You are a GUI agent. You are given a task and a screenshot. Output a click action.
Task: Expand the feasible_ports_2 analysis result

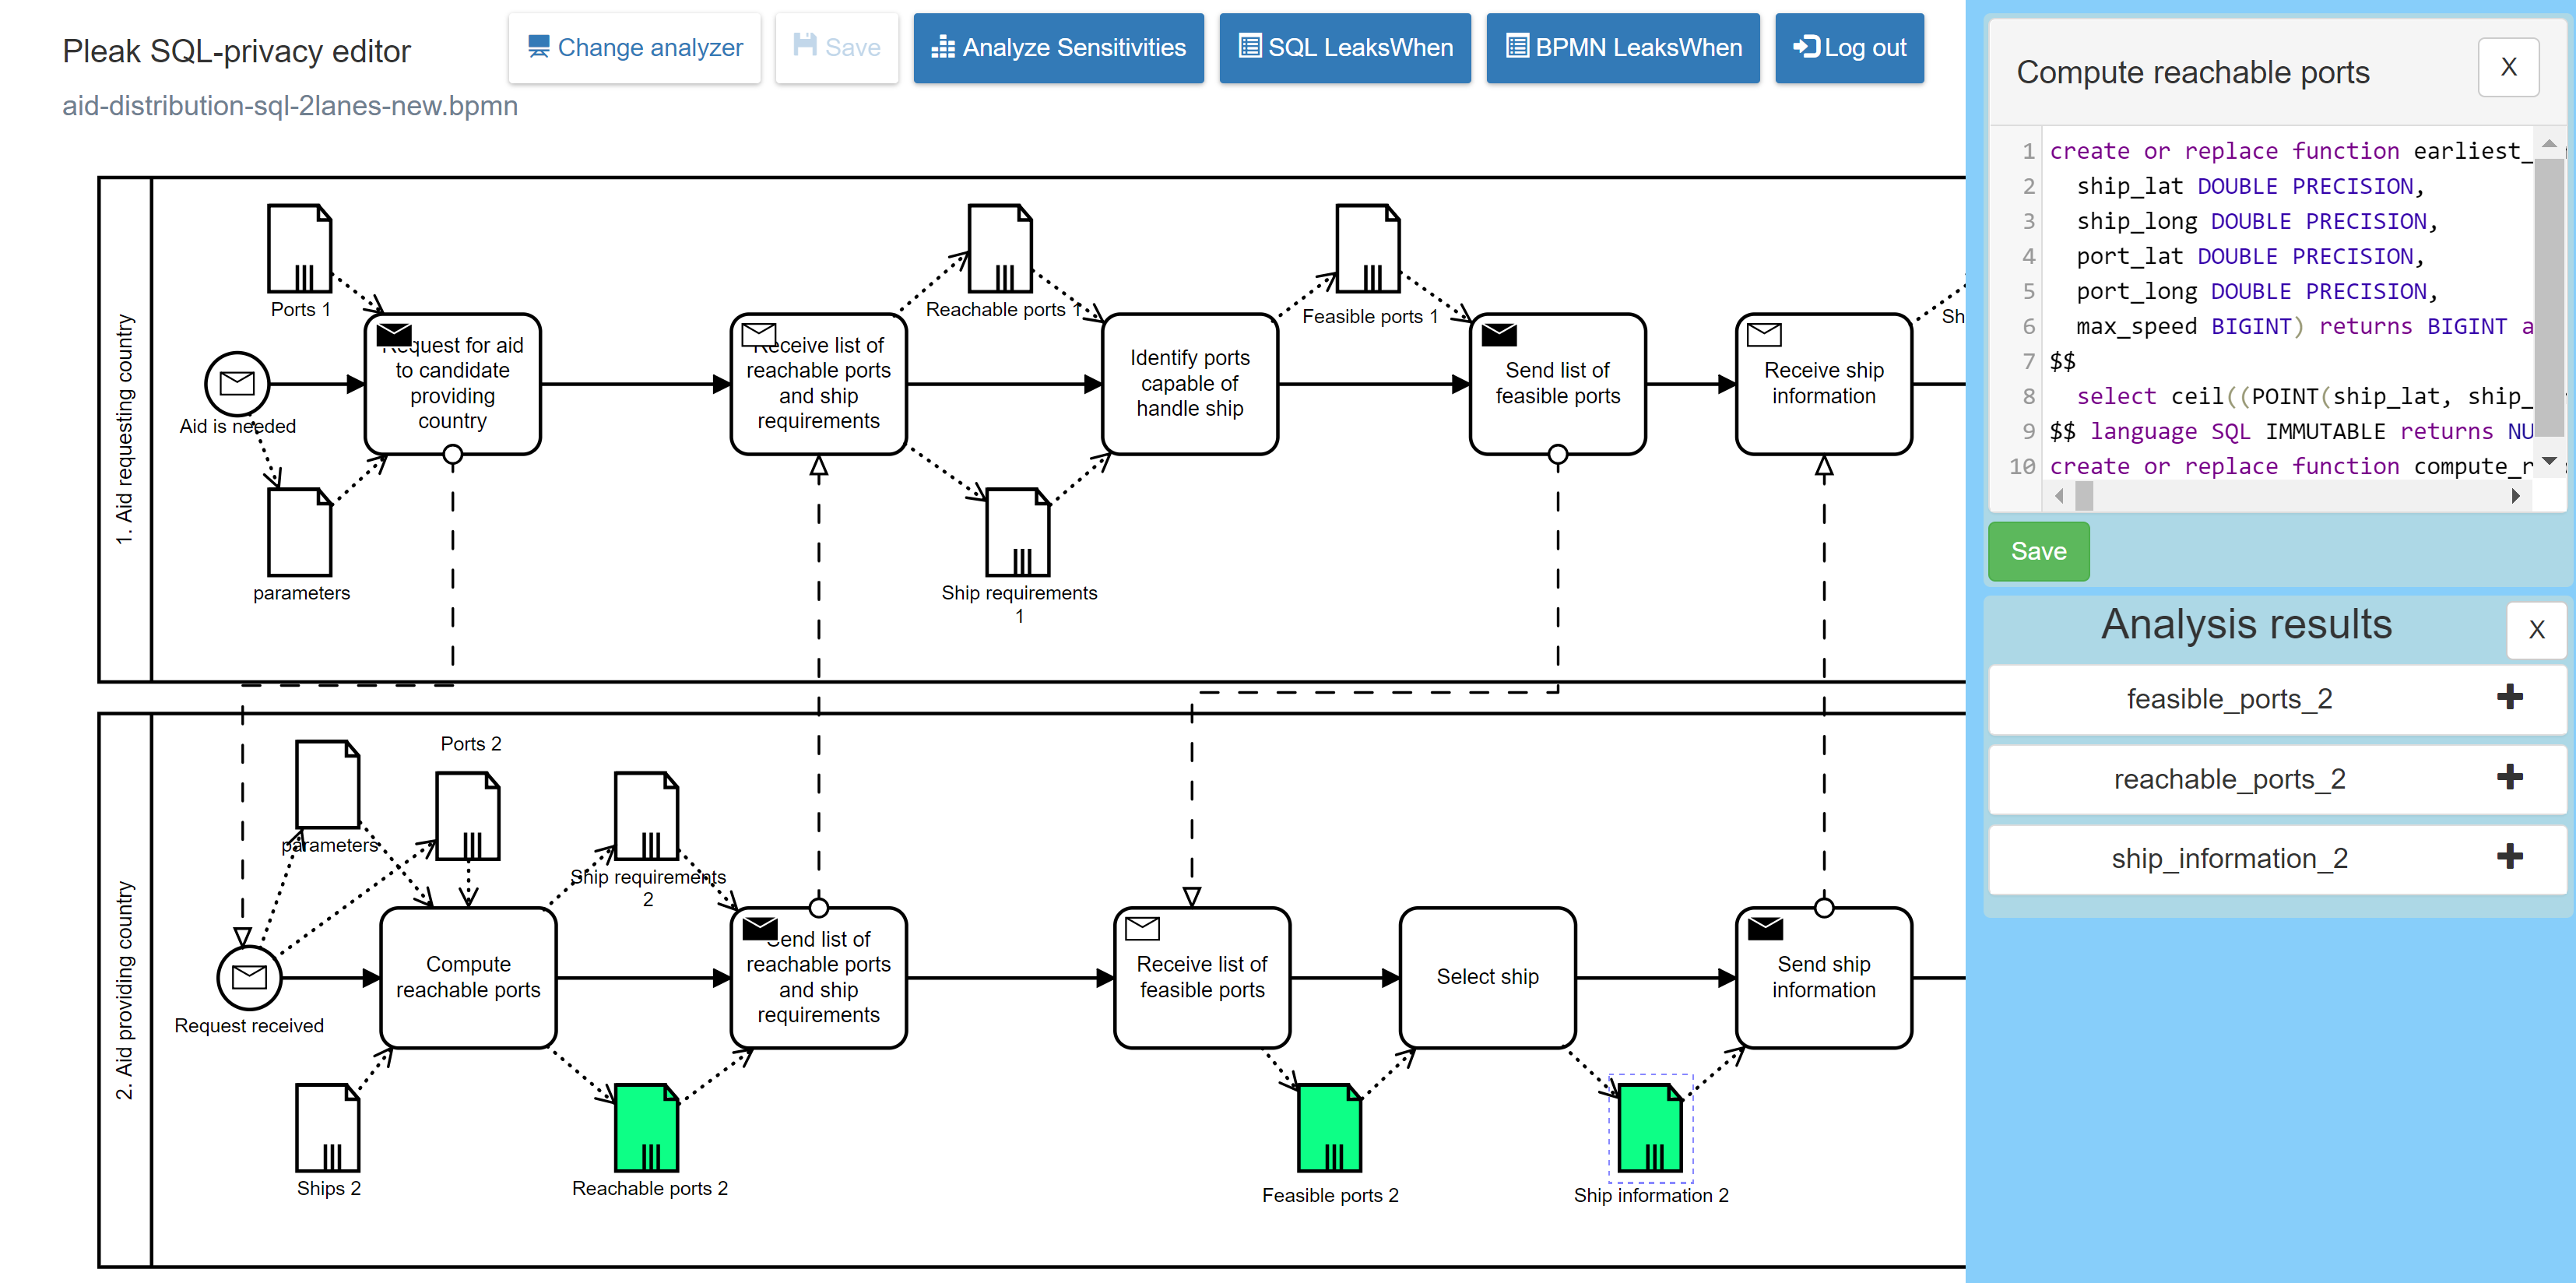click(2508, 697)
